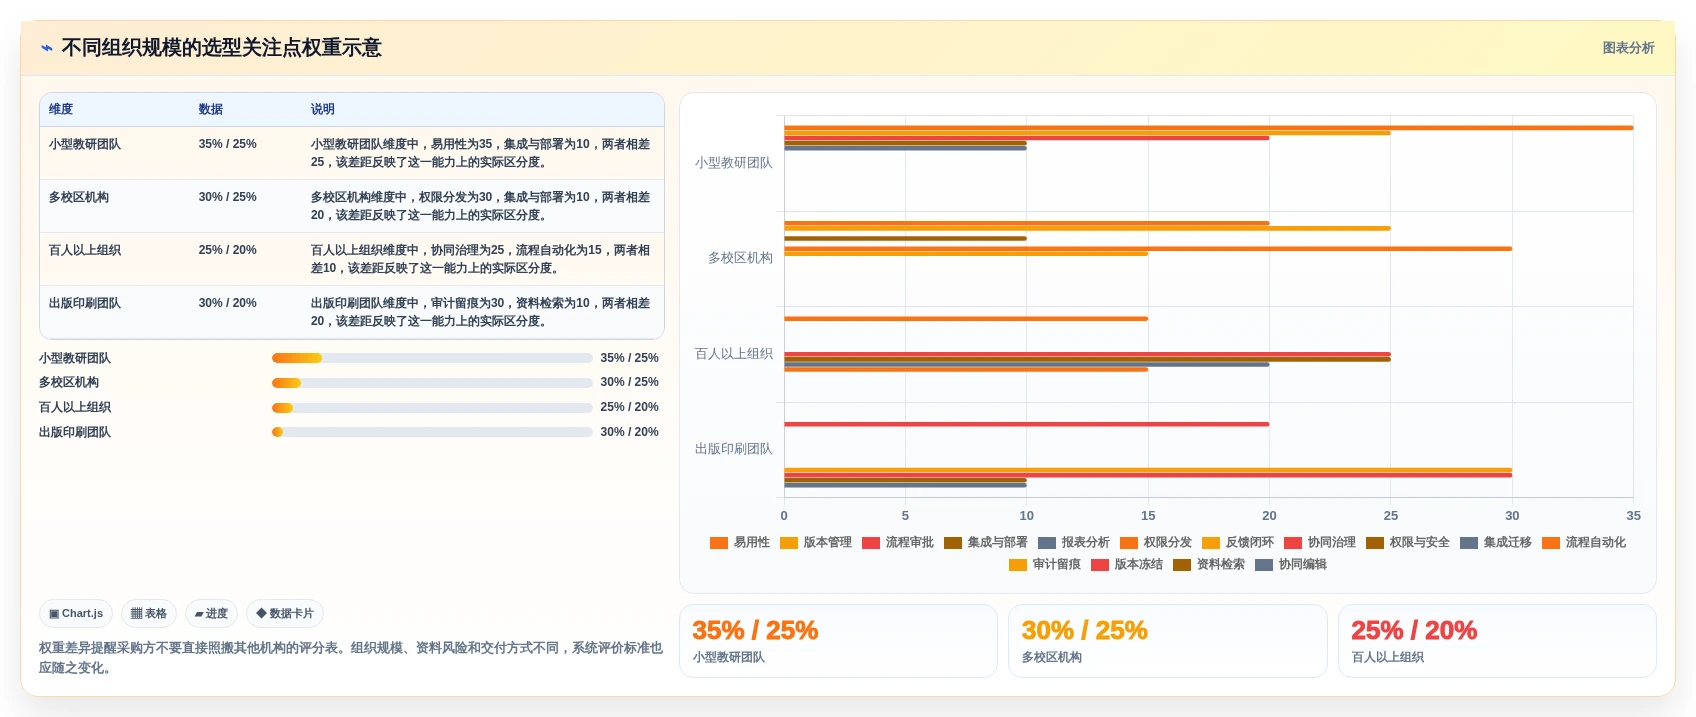The width and height of the screenshot is (1696, 717).
Task: Open the 30% / 25% 多校区机构 stat card
Action: tap(1167, 641)
